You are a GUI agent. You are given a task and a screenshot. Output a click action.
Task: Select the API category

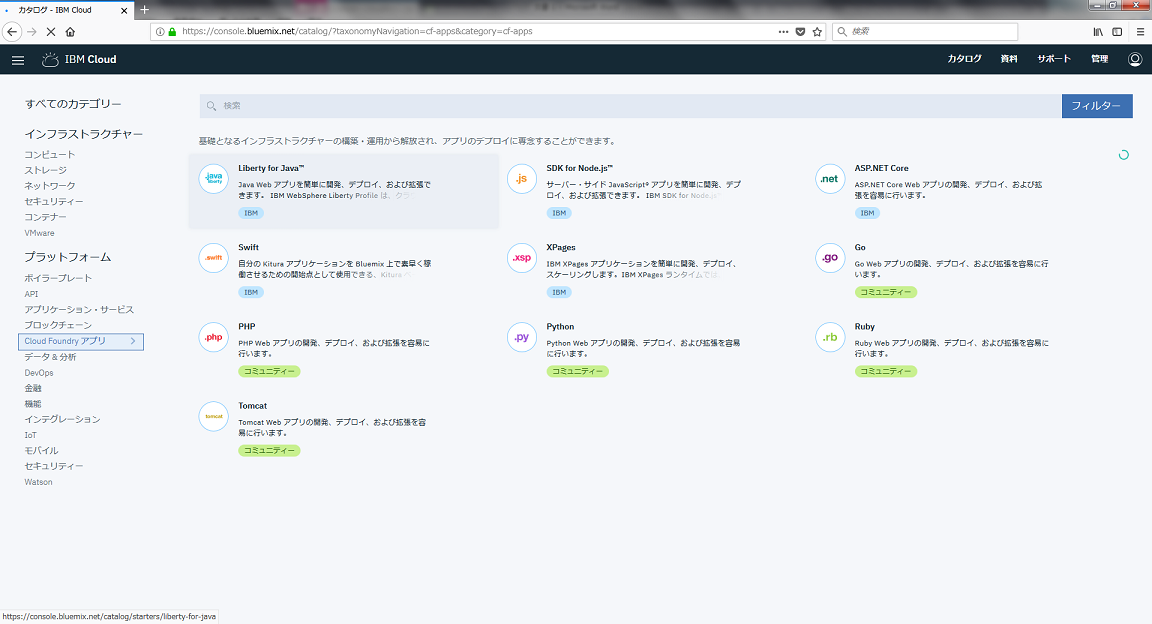coord(31,294)
